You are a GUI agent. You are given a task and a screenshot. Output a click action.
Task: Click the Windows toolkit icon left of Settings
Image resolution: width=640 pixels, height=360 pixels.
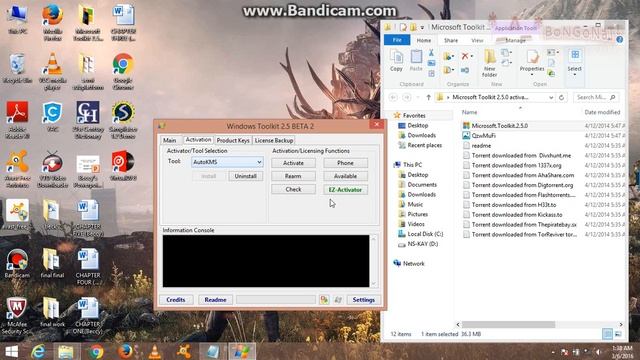338,300
